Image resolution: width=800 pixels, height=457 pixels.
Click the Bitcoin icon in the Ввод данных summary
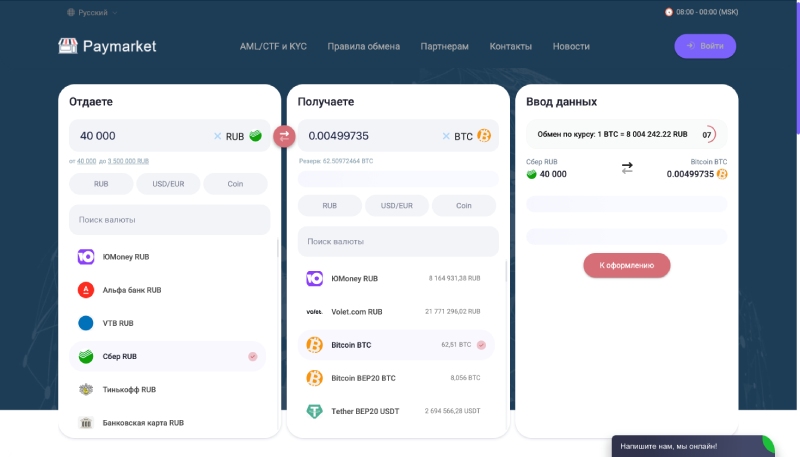pyautogui.click(x=722, y=174)
